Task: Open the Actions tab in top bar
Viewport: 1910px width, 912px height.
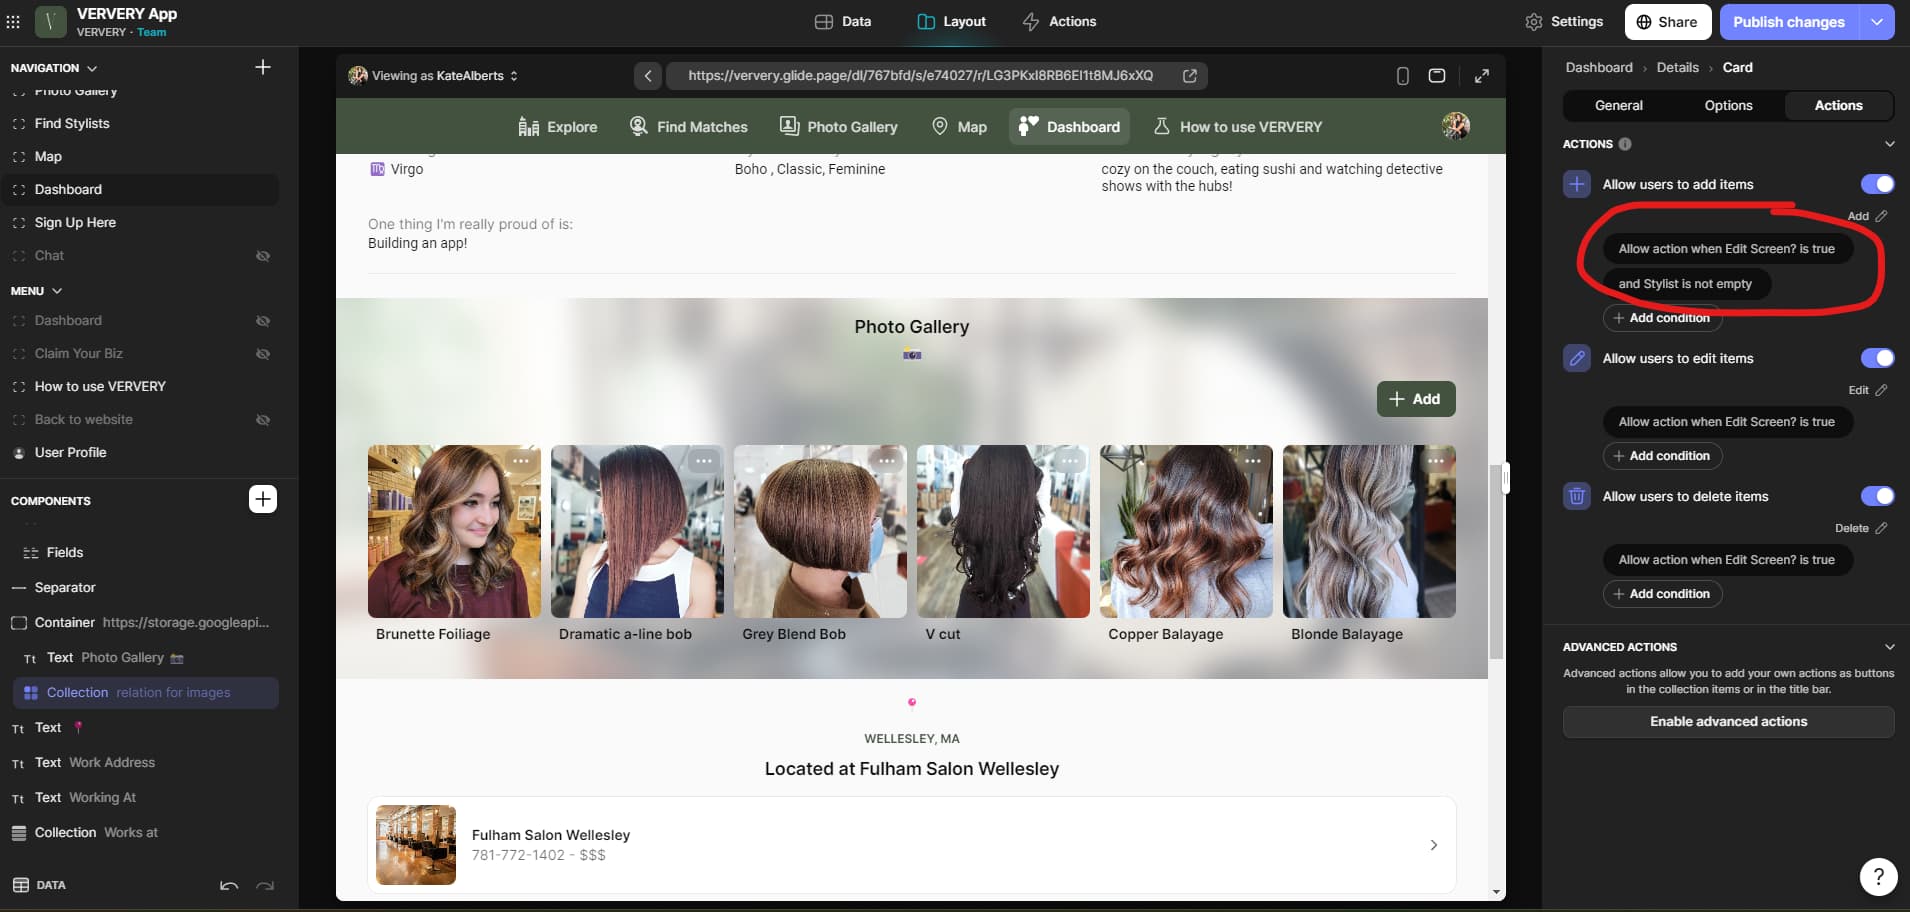Action: click(1059, 22)
